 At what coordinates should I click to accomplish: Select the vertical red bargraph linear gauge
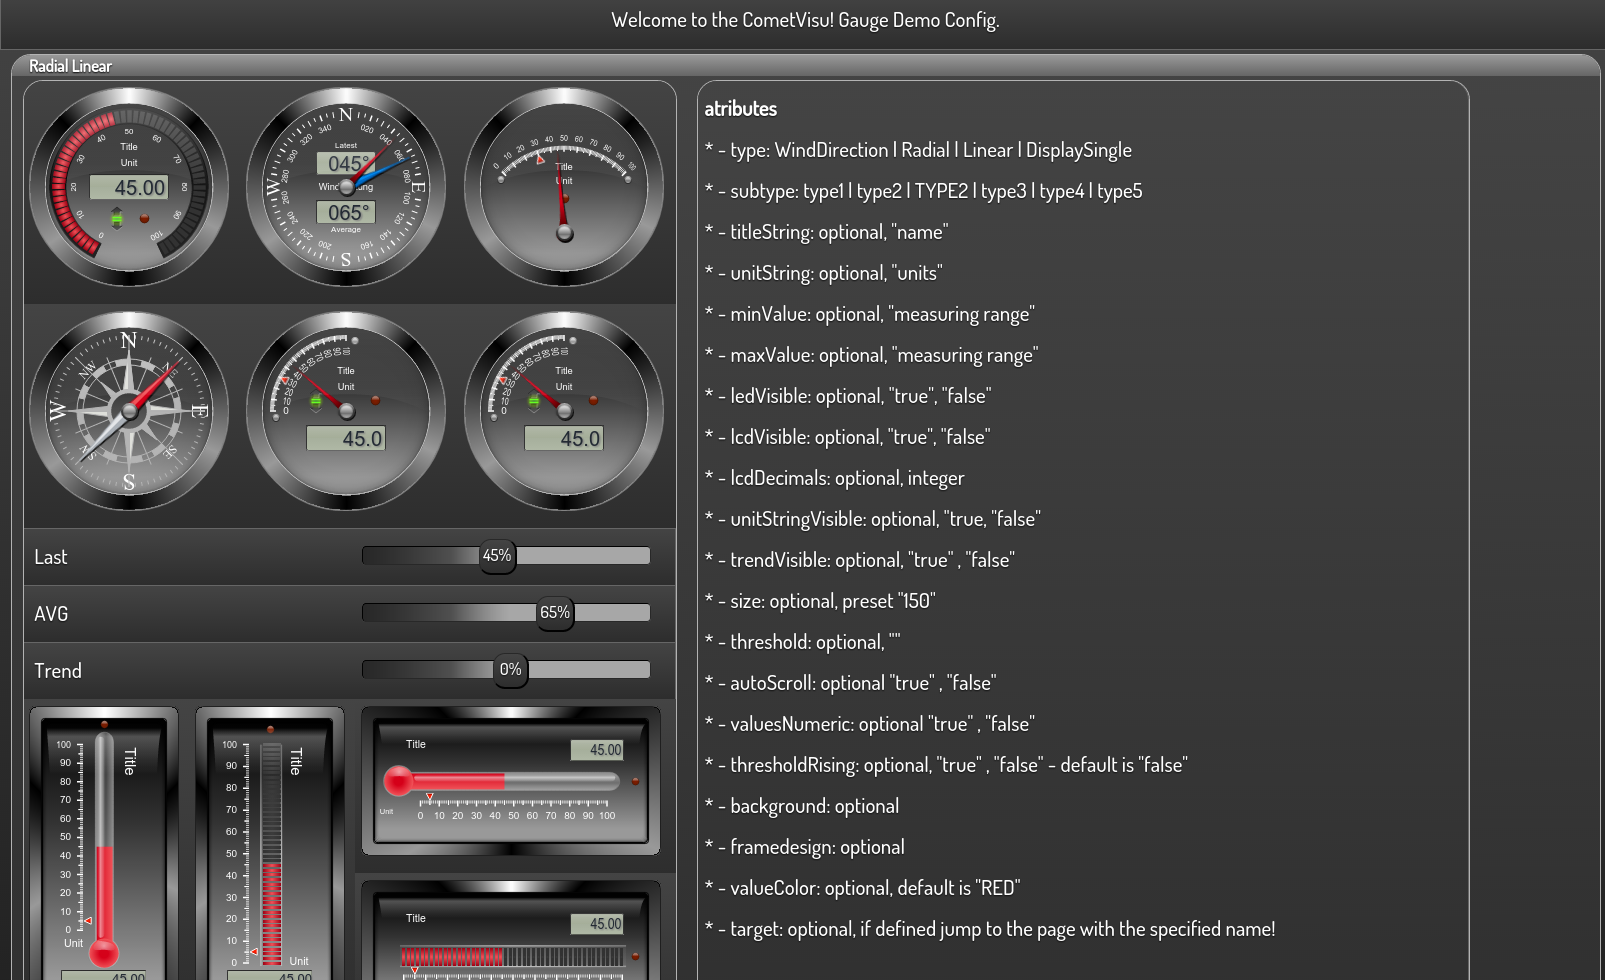(270, 843)
